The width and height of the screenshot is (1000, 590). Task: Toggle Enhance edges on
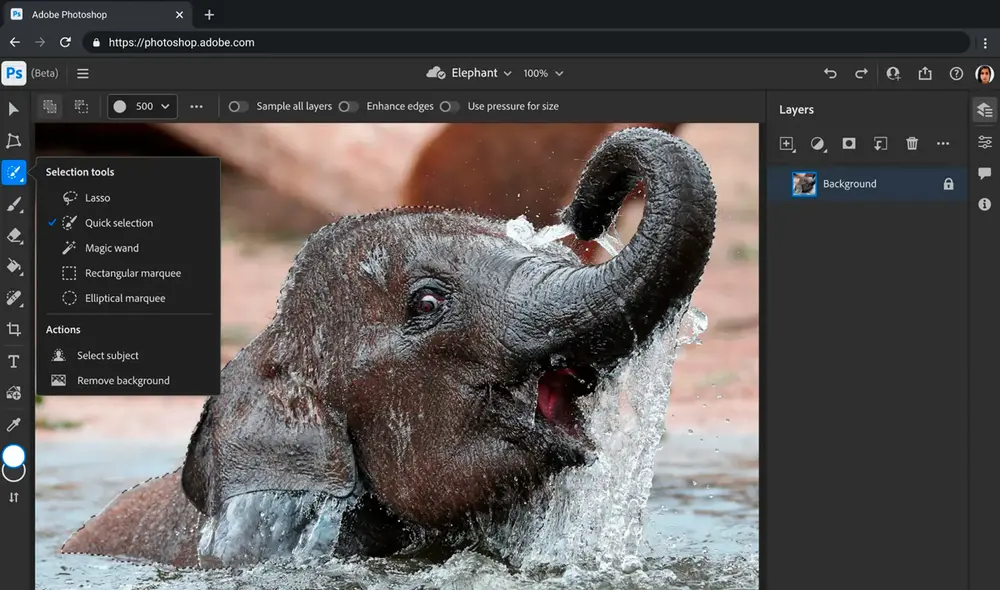349,106
